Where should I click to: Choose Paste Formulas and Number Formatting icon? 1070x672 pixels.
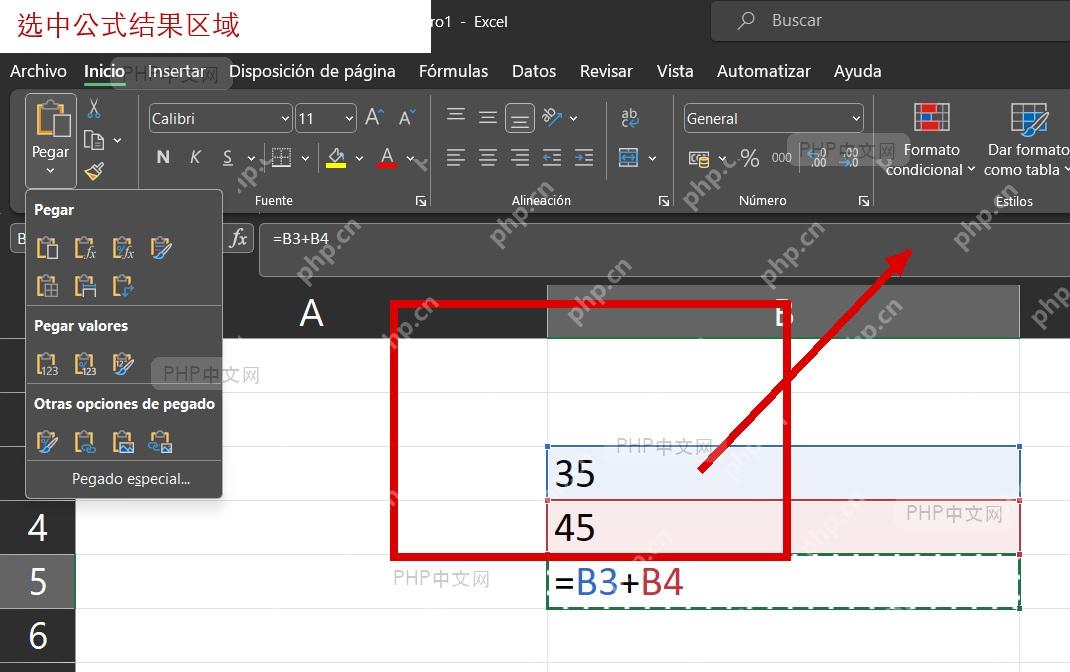click(x=123, y=248)
